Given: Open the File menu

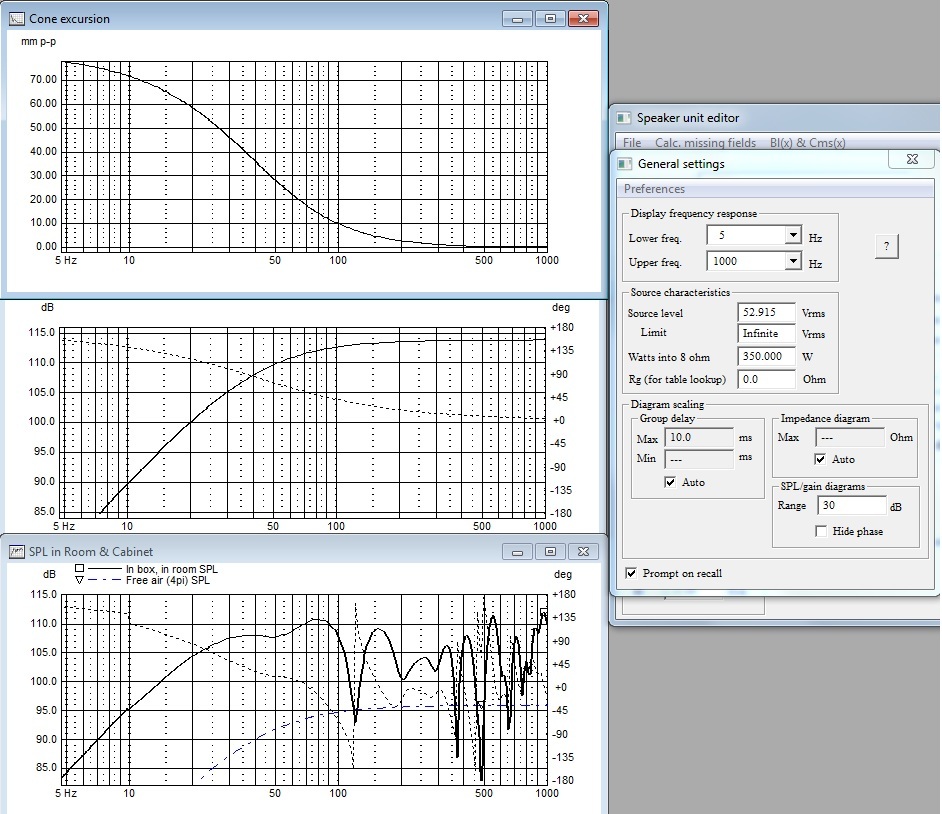Looking at the screenshot, I should [x=632, y=143].
